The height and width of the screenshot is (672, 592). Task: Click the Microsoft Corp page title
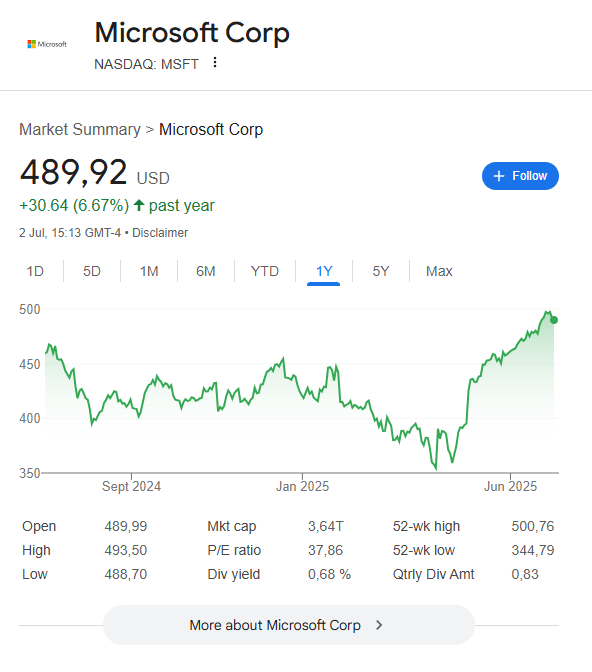[192, 33]
